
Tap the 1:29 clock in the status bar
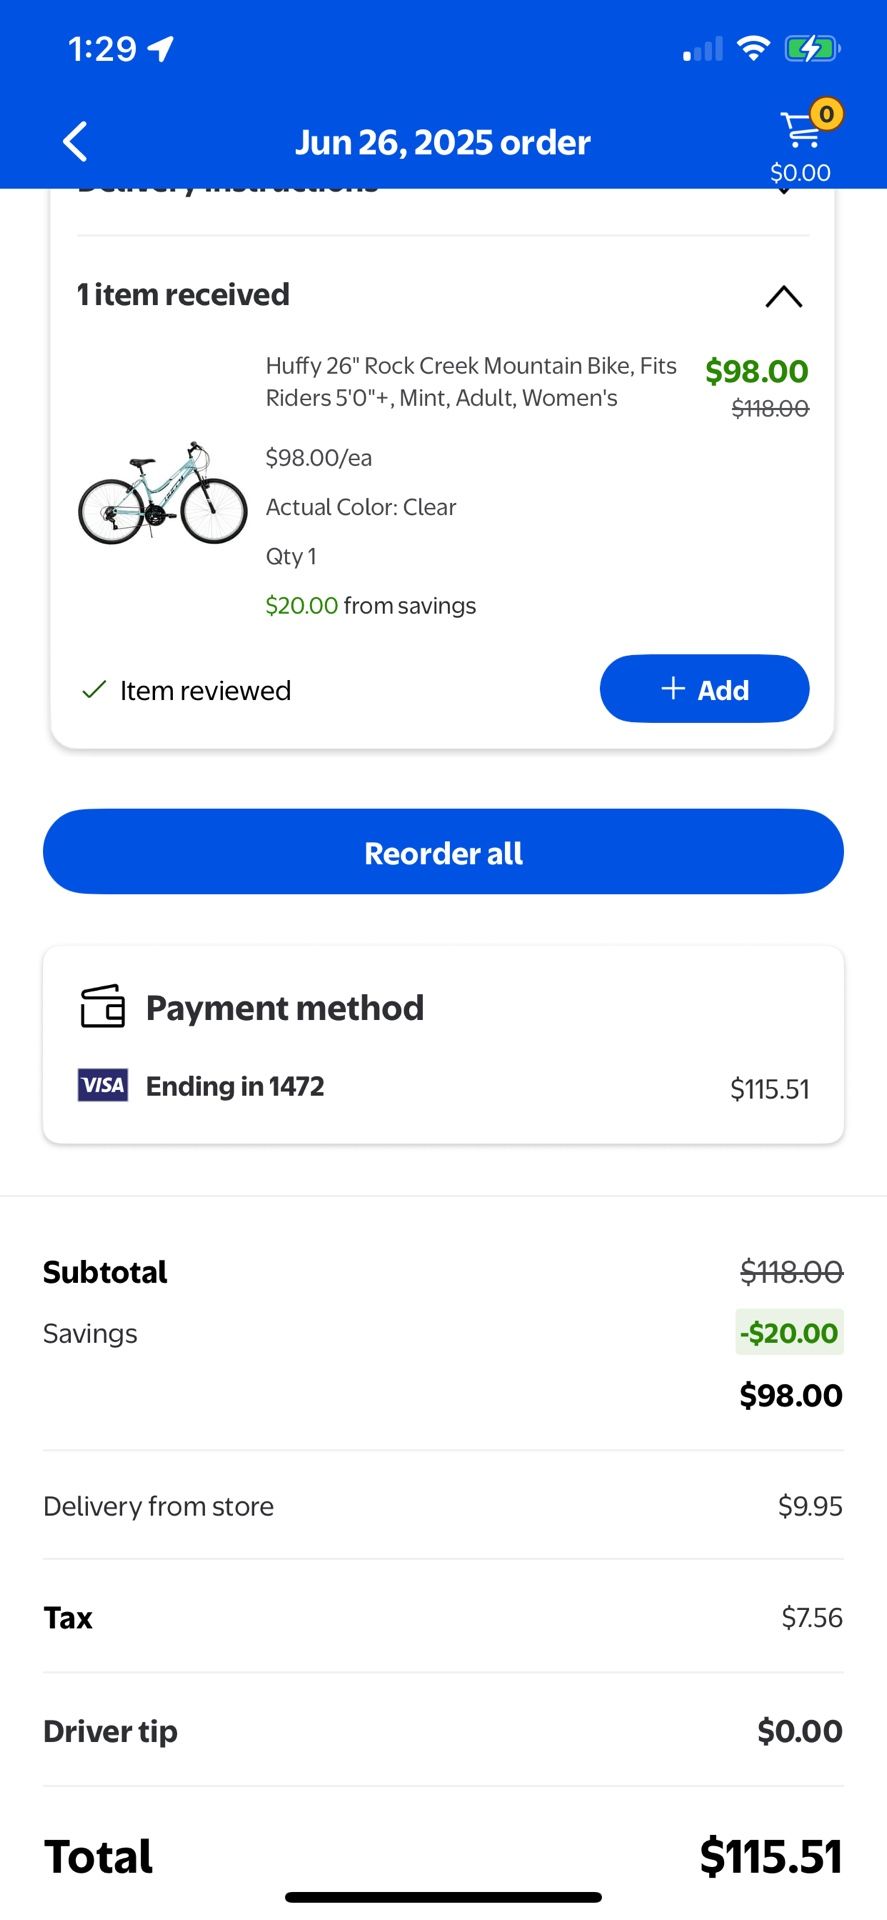tap(100, 47)
